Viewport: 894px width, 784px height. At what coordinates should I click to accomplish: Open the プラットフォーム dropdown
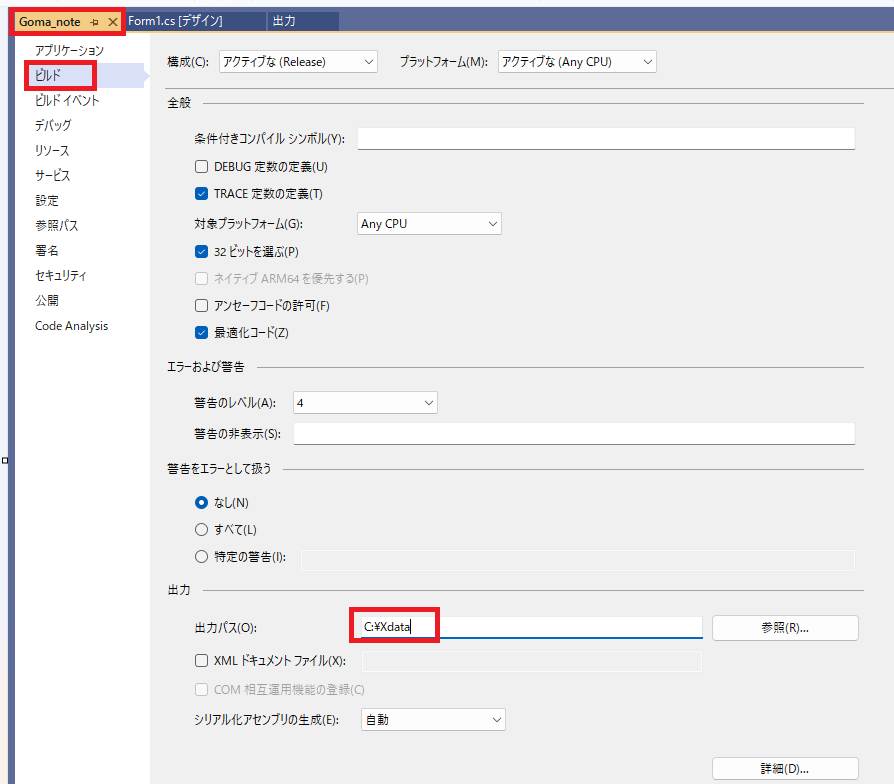pyautogui.click(x=577, y=62)
